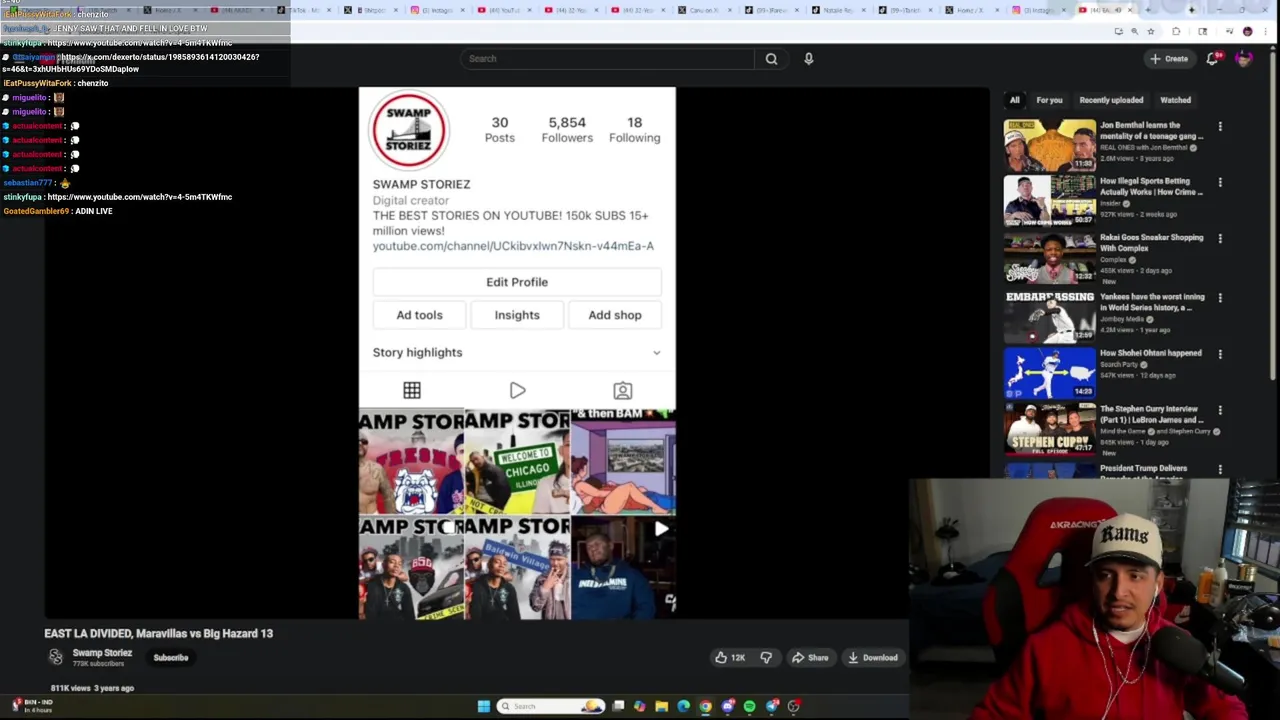Open Illegal Sports Betting video thumbnail
Image resolution: width=1280 pixels, height=720 pixels.
point(1050,201)
